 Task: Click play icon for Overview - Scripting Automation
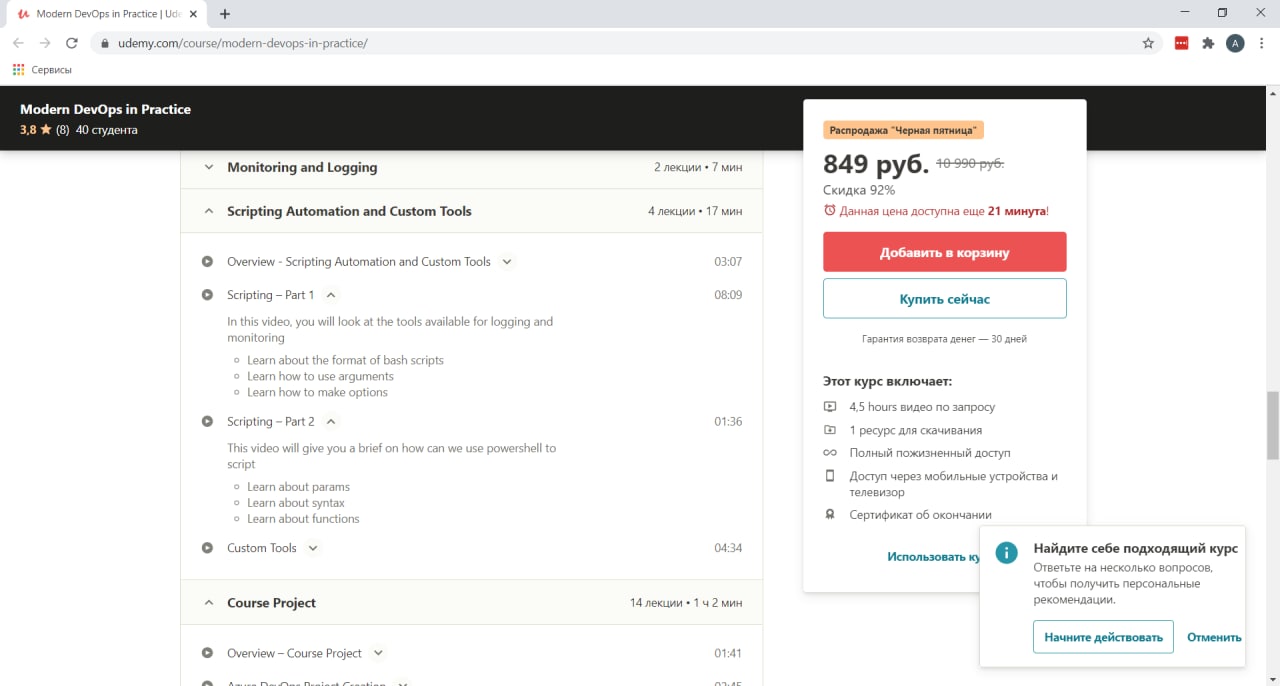(207, 262)
